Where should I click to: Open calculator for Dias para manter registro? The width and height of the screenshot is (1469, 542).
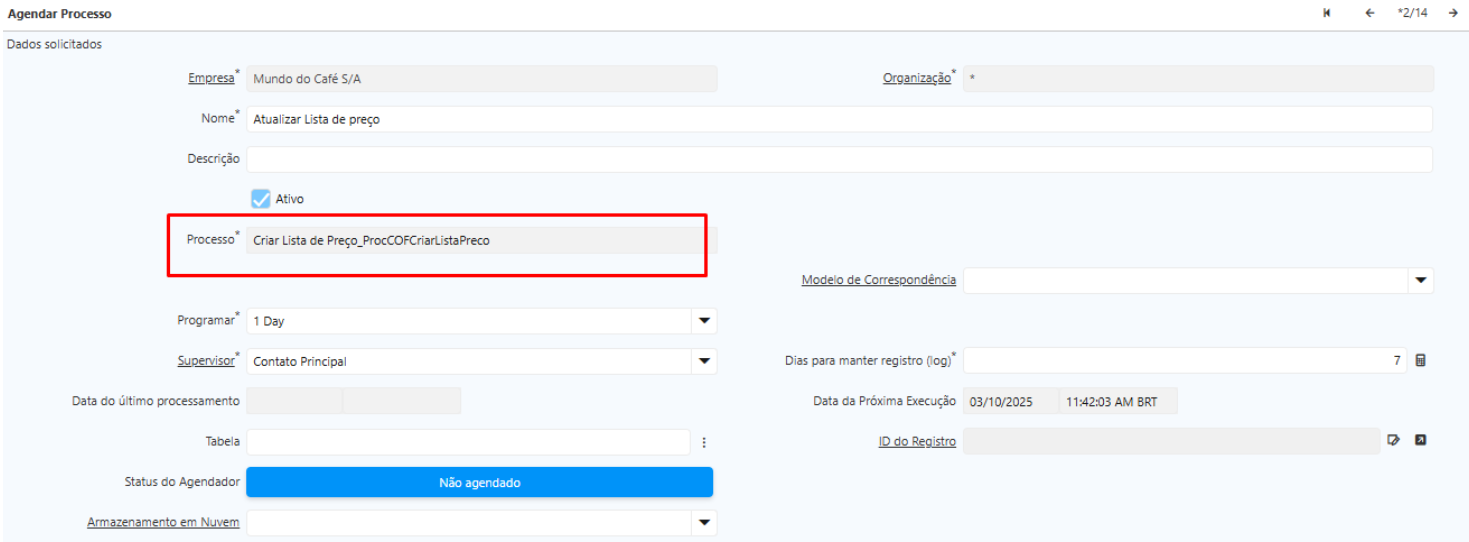pos(1420,361)
